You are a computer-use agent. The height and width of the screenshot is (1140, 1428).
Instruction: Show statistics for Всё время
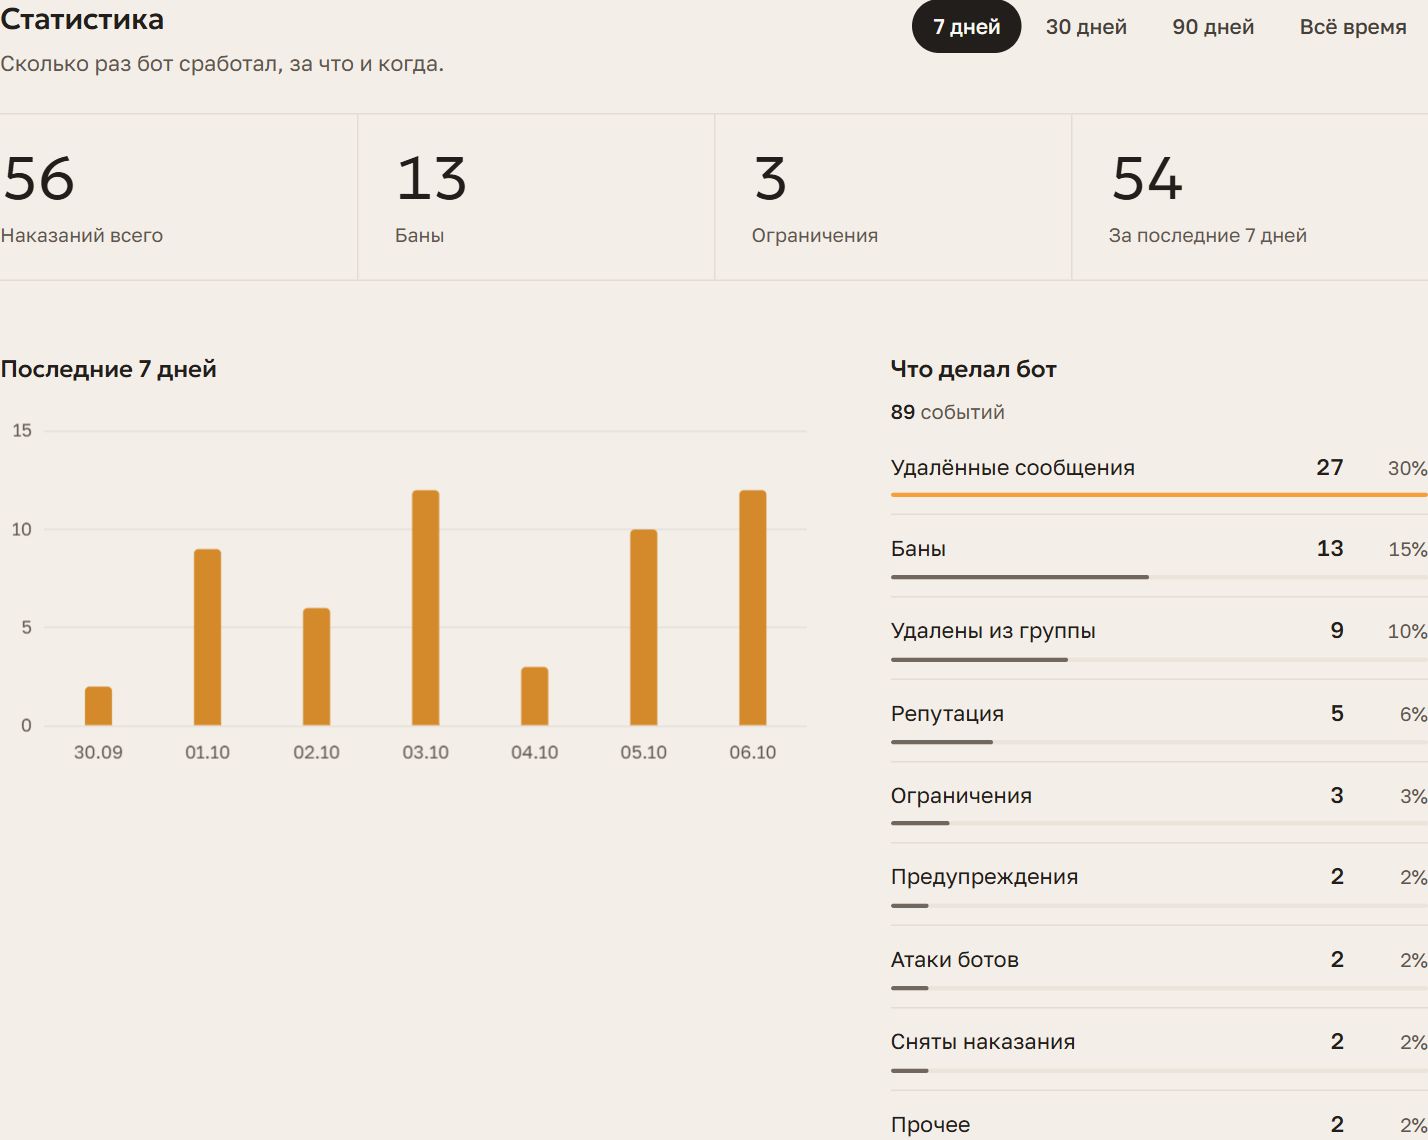(x=1353, y=27)
